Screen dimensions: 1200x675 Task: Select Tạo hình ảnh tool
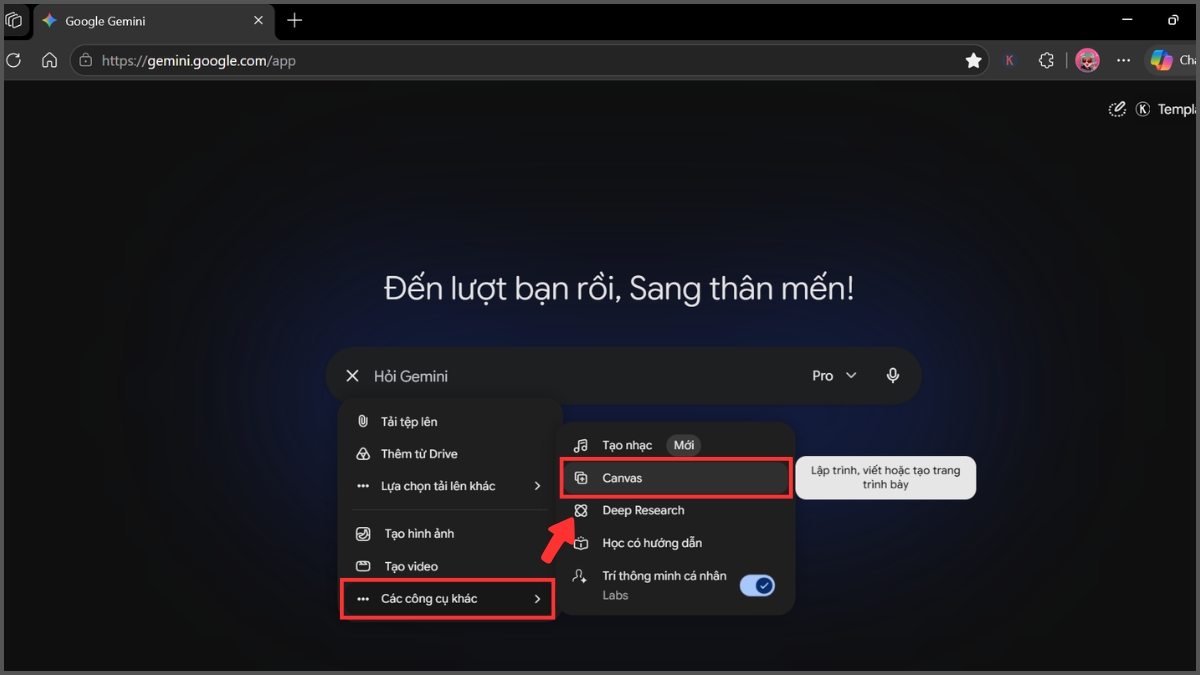(450, 534)
